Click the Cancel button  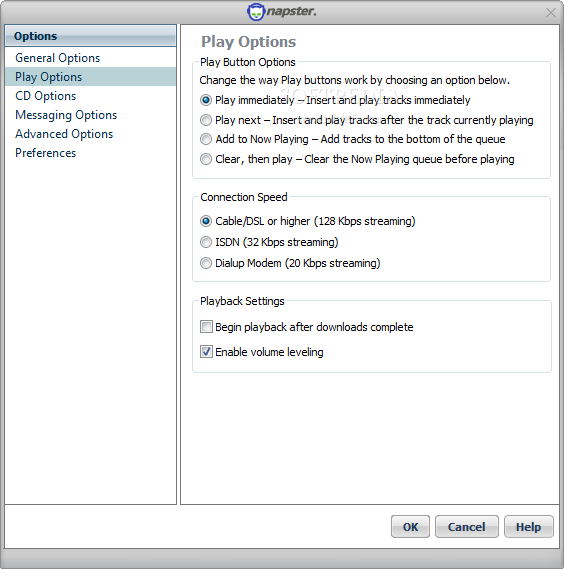[466, 527]
